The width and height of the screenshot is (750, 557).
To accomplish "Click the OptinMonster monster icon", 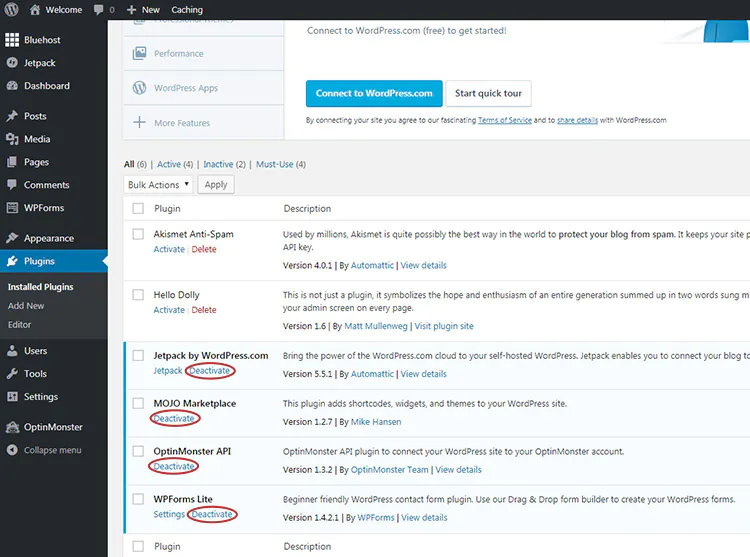I will (12, 427).
